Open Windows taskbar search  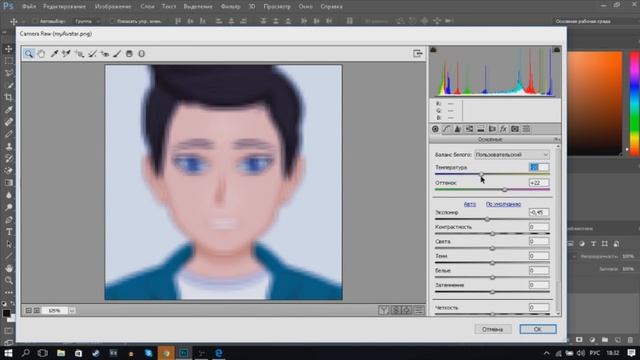pyautogui.click(x=25, y=353)
